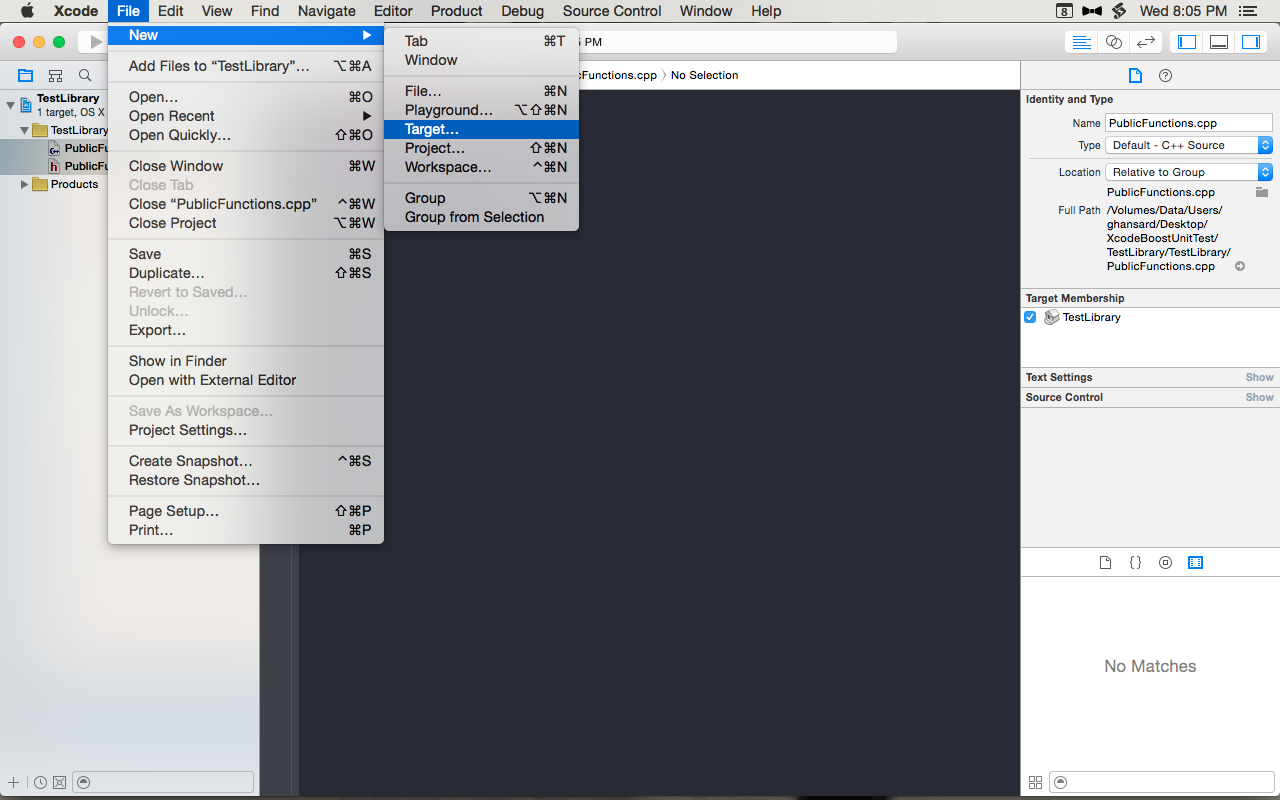Open the Edit menu
The height and width of the screenshot is (800, 1280).
170,11
